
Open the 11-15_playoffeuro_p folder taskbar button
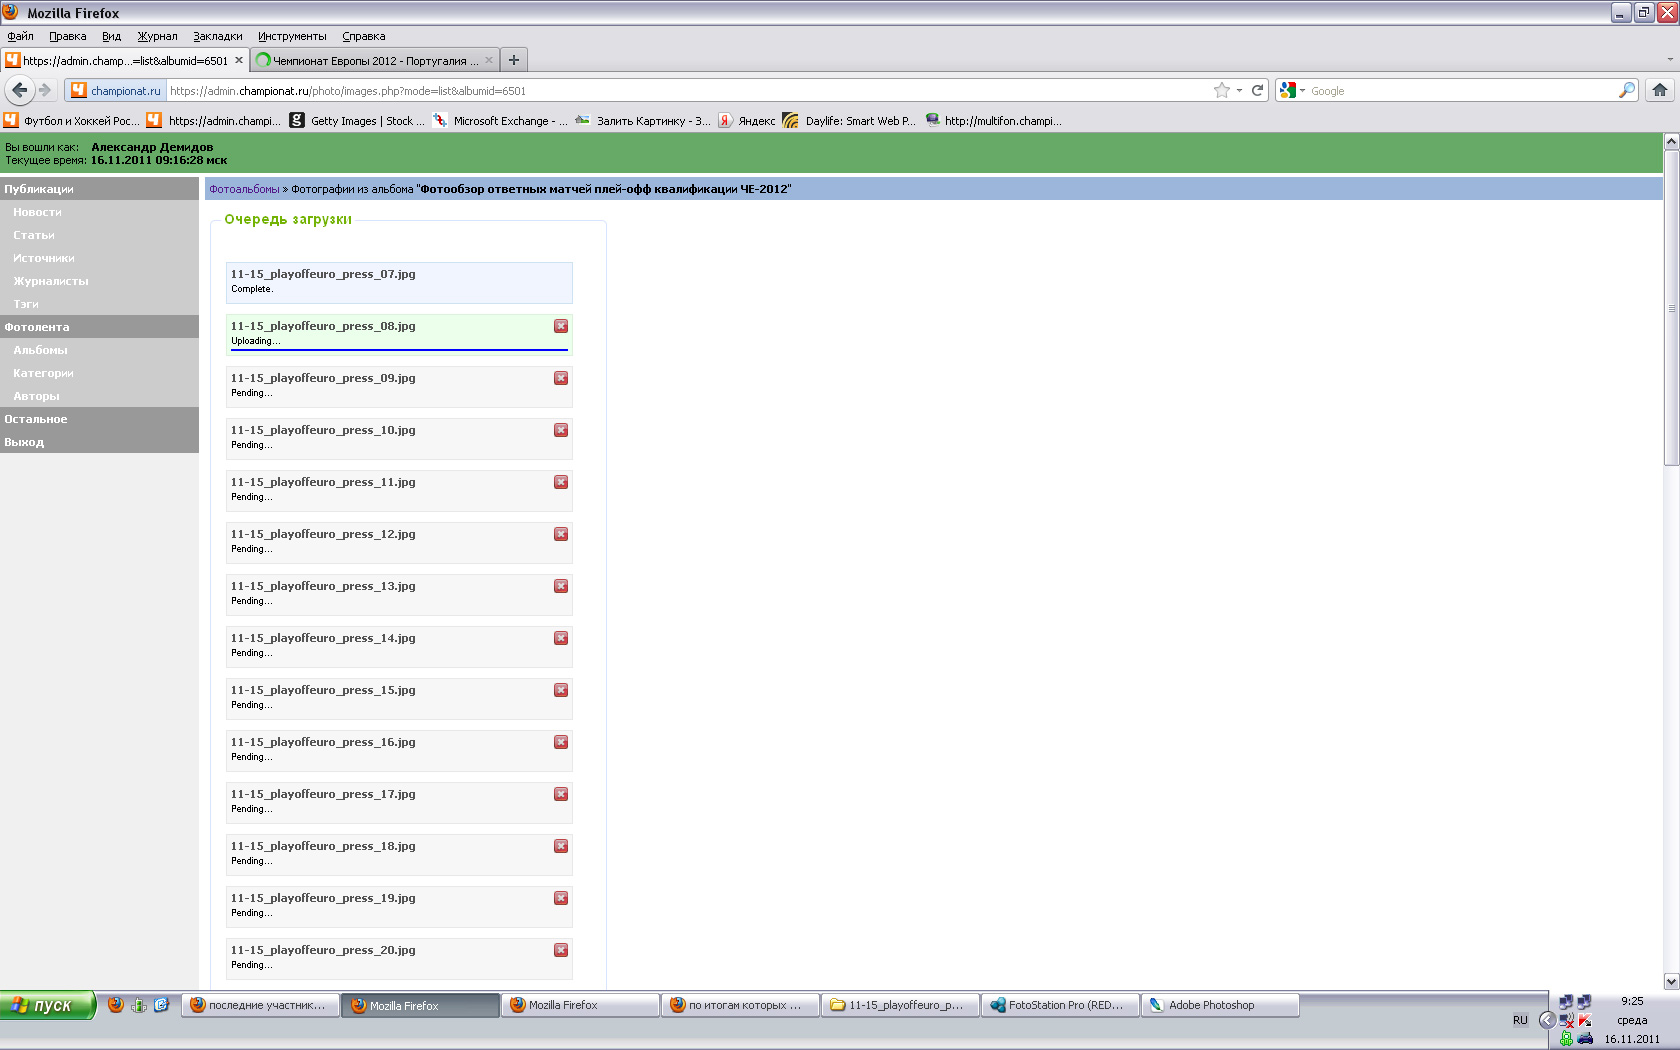tap(900, 1005)
